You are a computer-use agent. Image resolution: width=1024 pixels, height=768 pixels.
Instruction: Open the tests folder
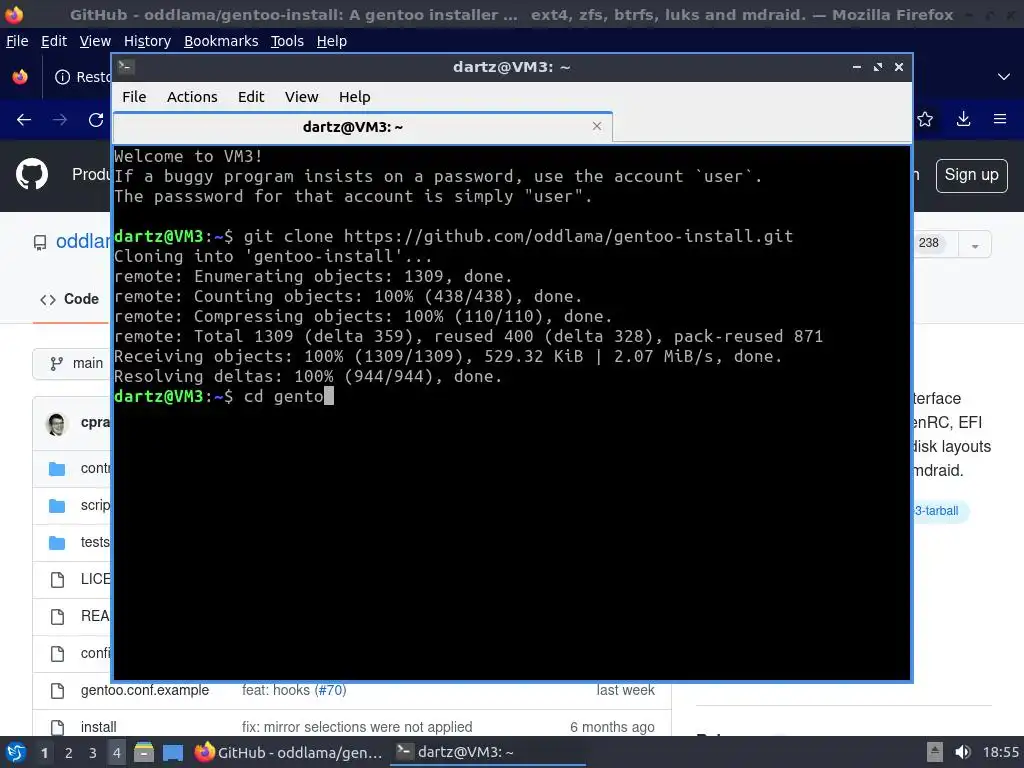tap(95, 542)
